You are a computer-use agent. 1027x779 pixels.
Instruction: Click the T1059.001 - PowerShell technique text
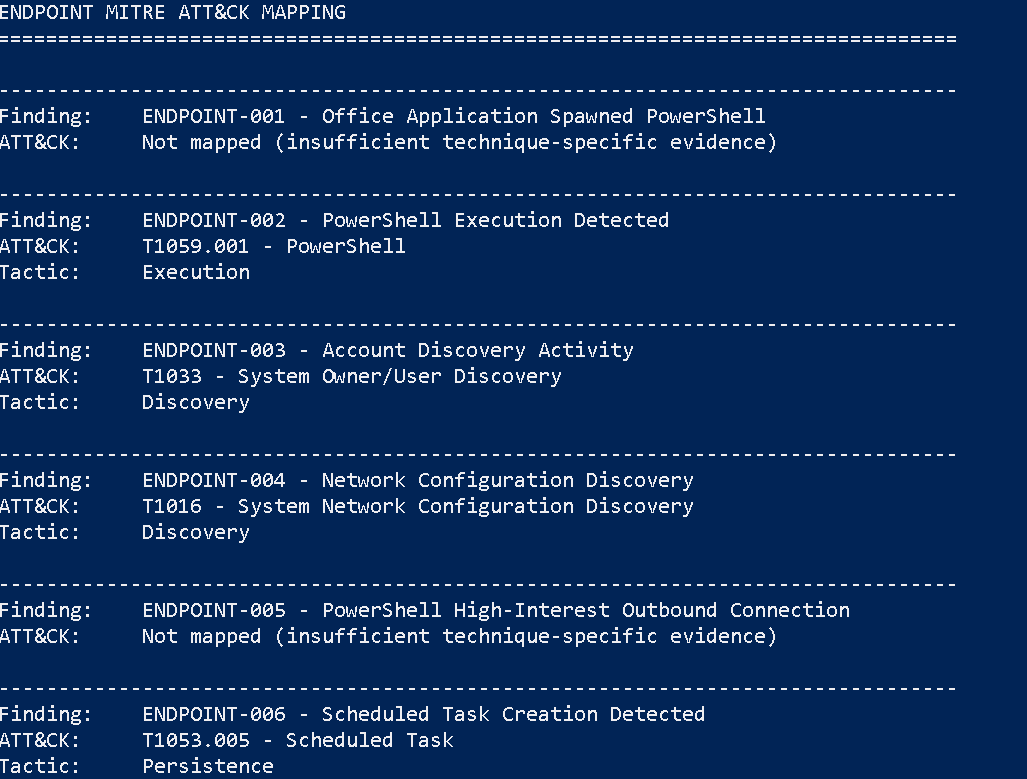click(274, 247)
